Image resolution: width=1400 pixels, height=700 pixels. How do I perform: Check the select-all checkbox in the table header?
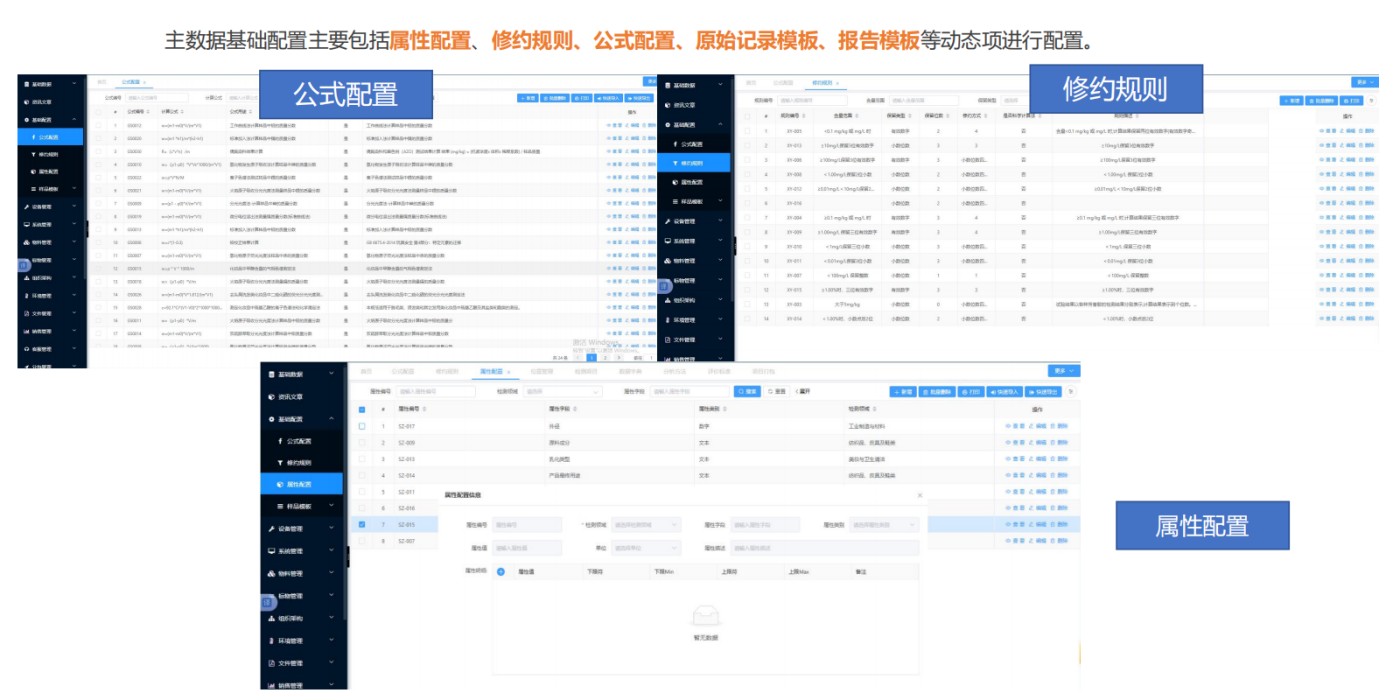pos(361,411)
